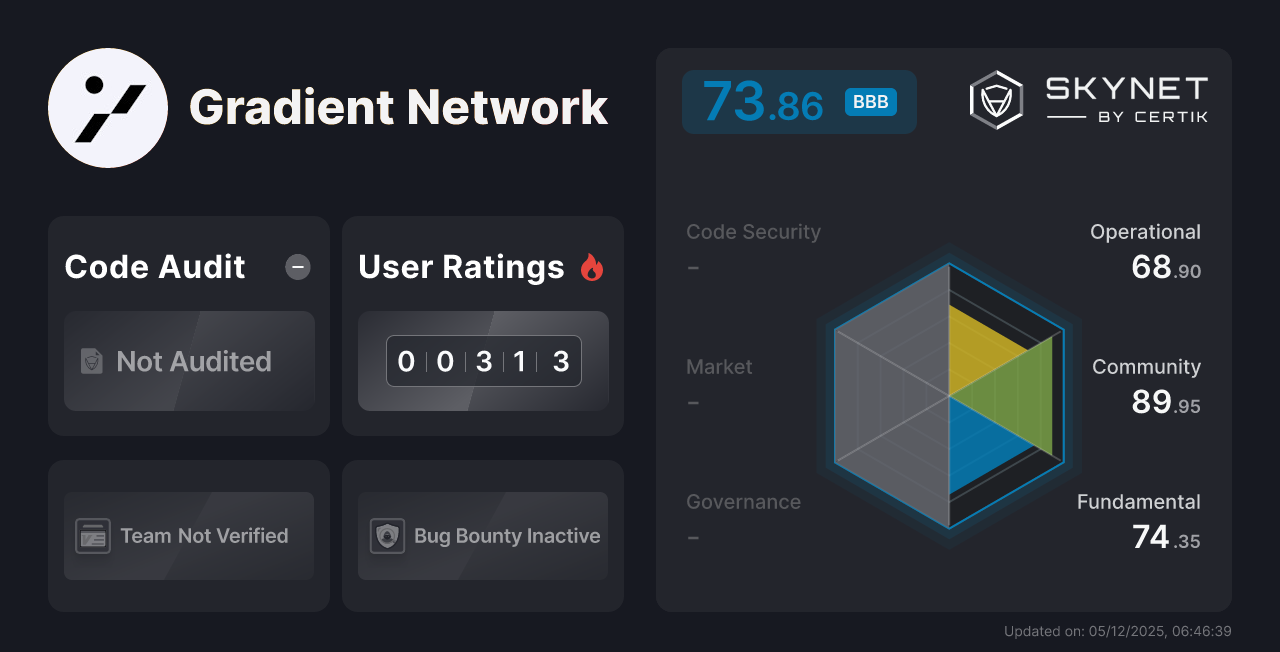Click the bug shield icon beside Bug Bounty Inactive
Viewport: 1280px width, 652px height.
click(x=388, y=536)
